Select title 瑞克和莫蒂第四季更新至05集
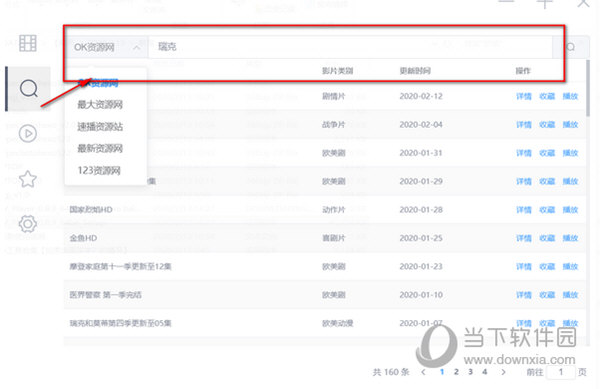Viewport: 600px width, 389px height. (x=120, y=323)
